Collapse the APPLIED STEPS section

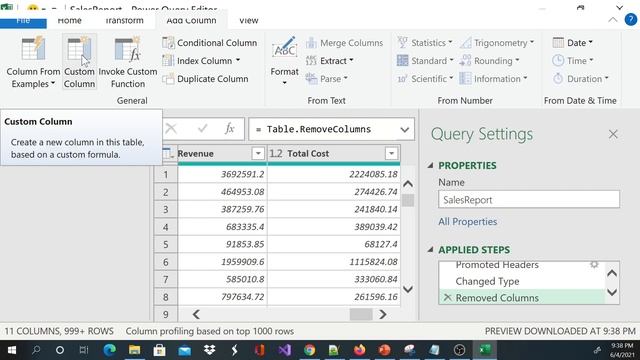pos(430,249)
